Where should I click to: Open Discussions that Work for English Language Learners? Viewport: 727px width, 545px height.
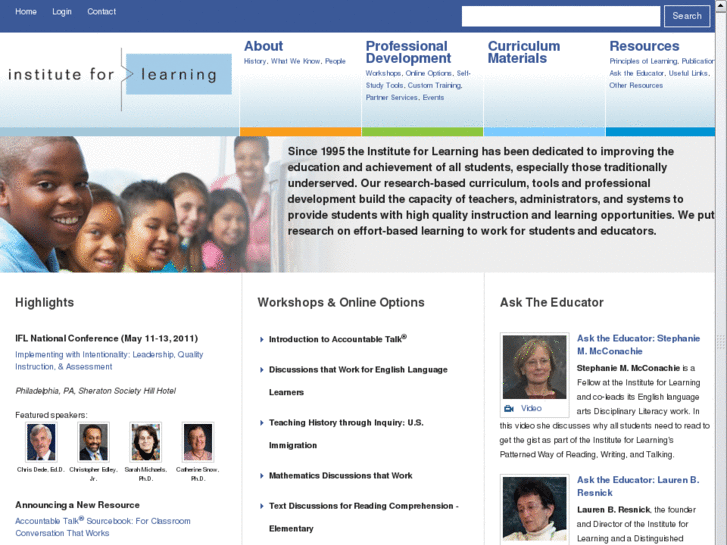click(358, 381)
